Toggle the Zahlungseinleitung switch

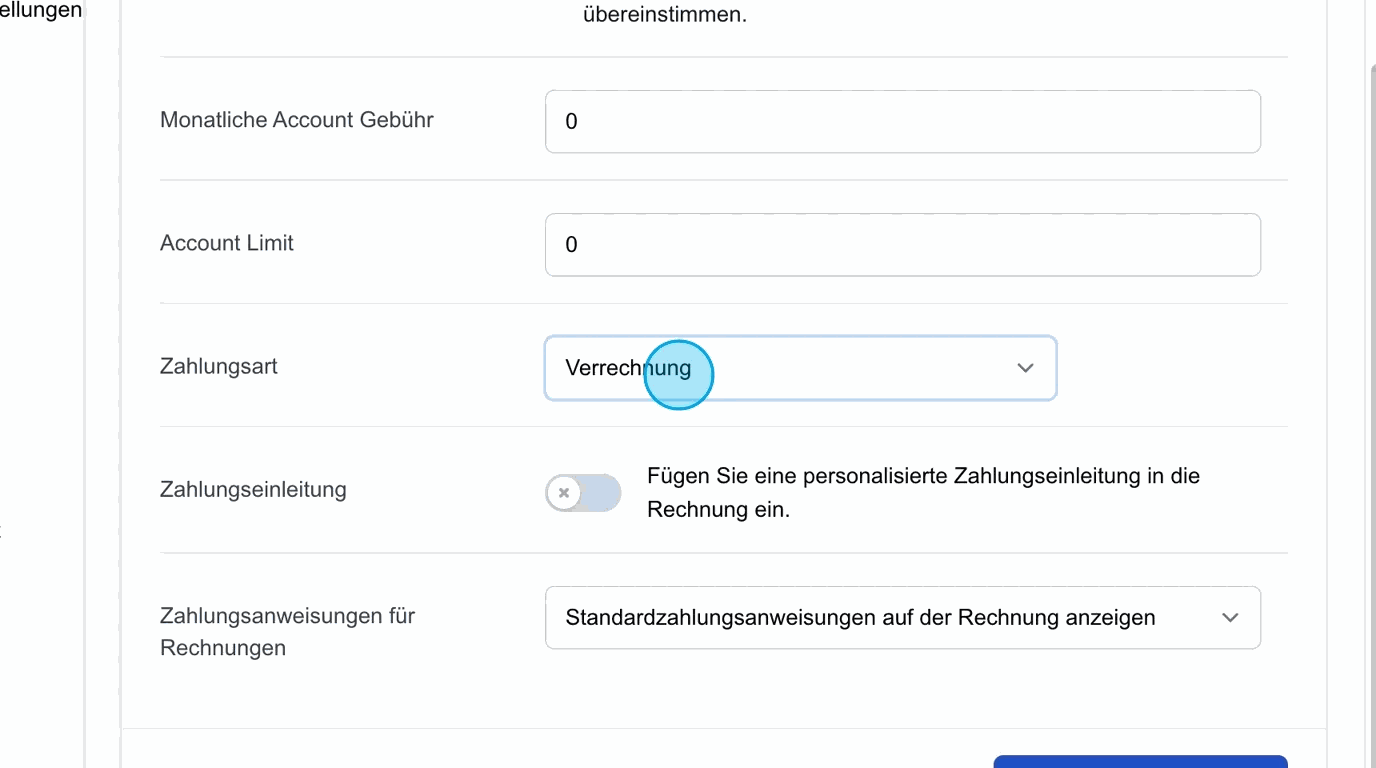(x=583, y=492)
